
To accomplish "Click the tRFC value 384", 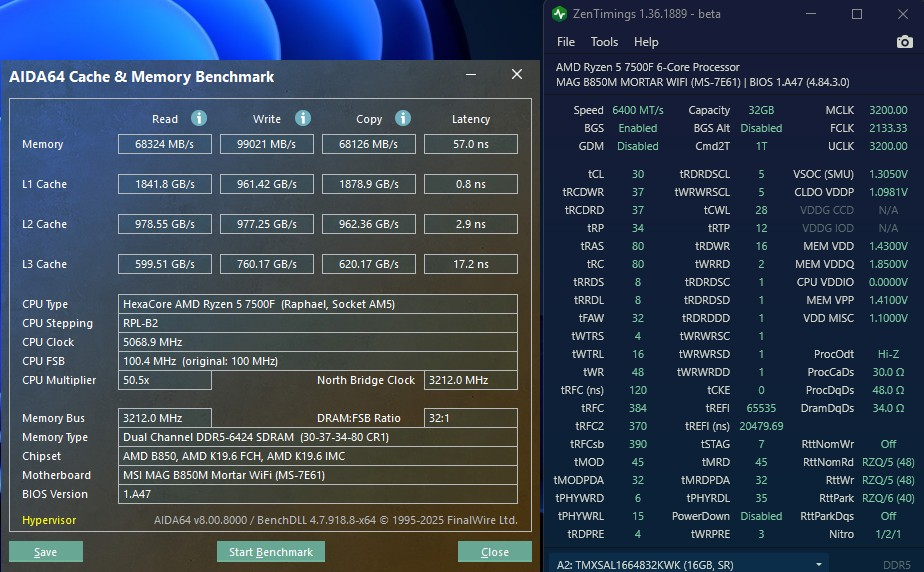I will (x=638, y=408).
